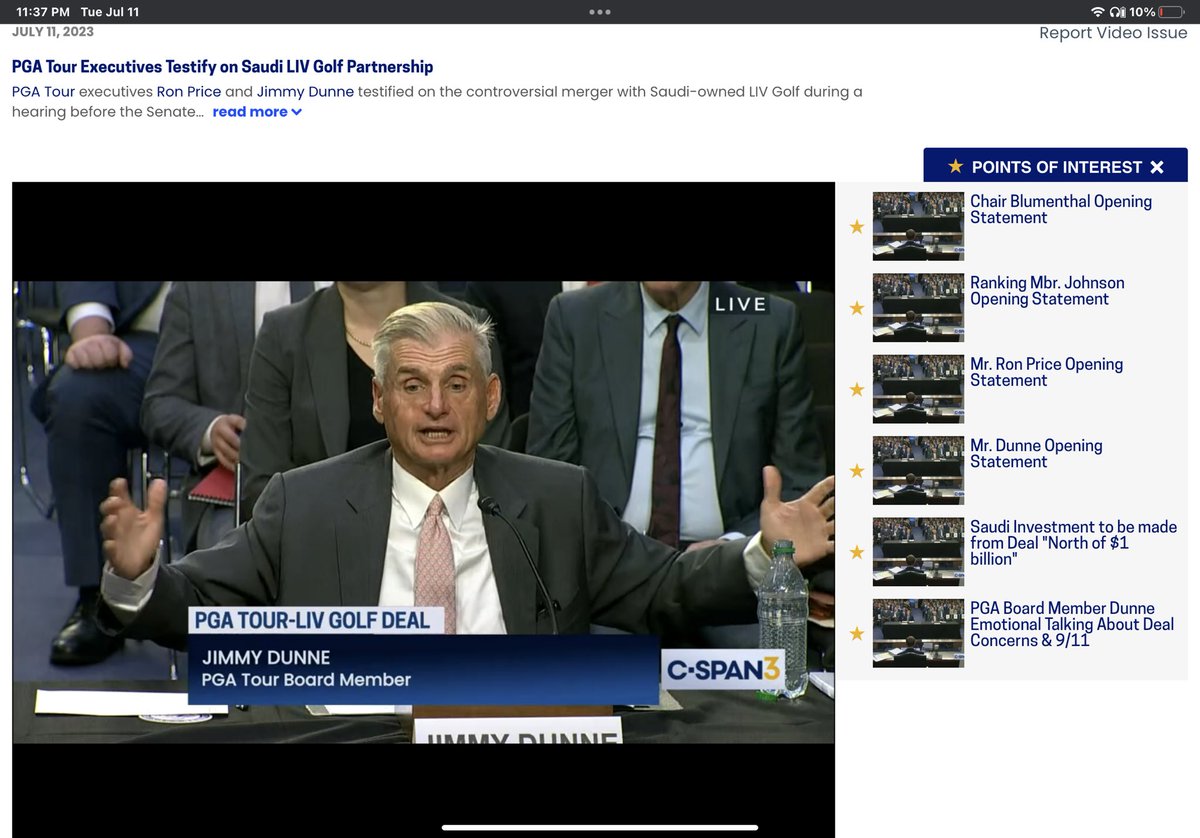Screen dimensions: 1200x838
Task: Open Mr. Dunne Opening Statement thumbnail
Action: point(918,470)
